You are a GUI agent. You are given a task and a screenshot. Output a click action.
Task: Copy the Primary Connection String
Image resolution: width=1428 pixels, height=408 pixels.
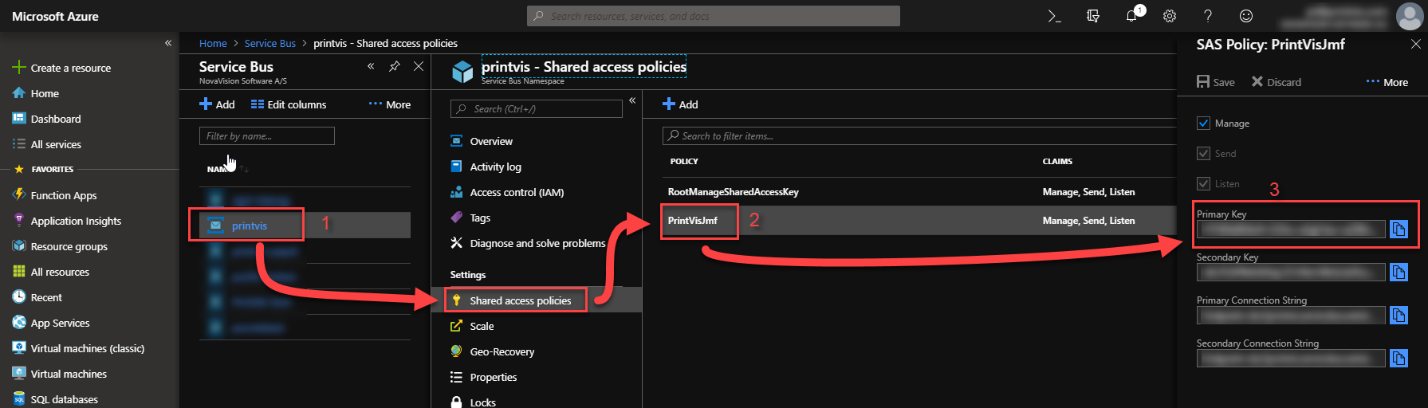[1399, 315]
